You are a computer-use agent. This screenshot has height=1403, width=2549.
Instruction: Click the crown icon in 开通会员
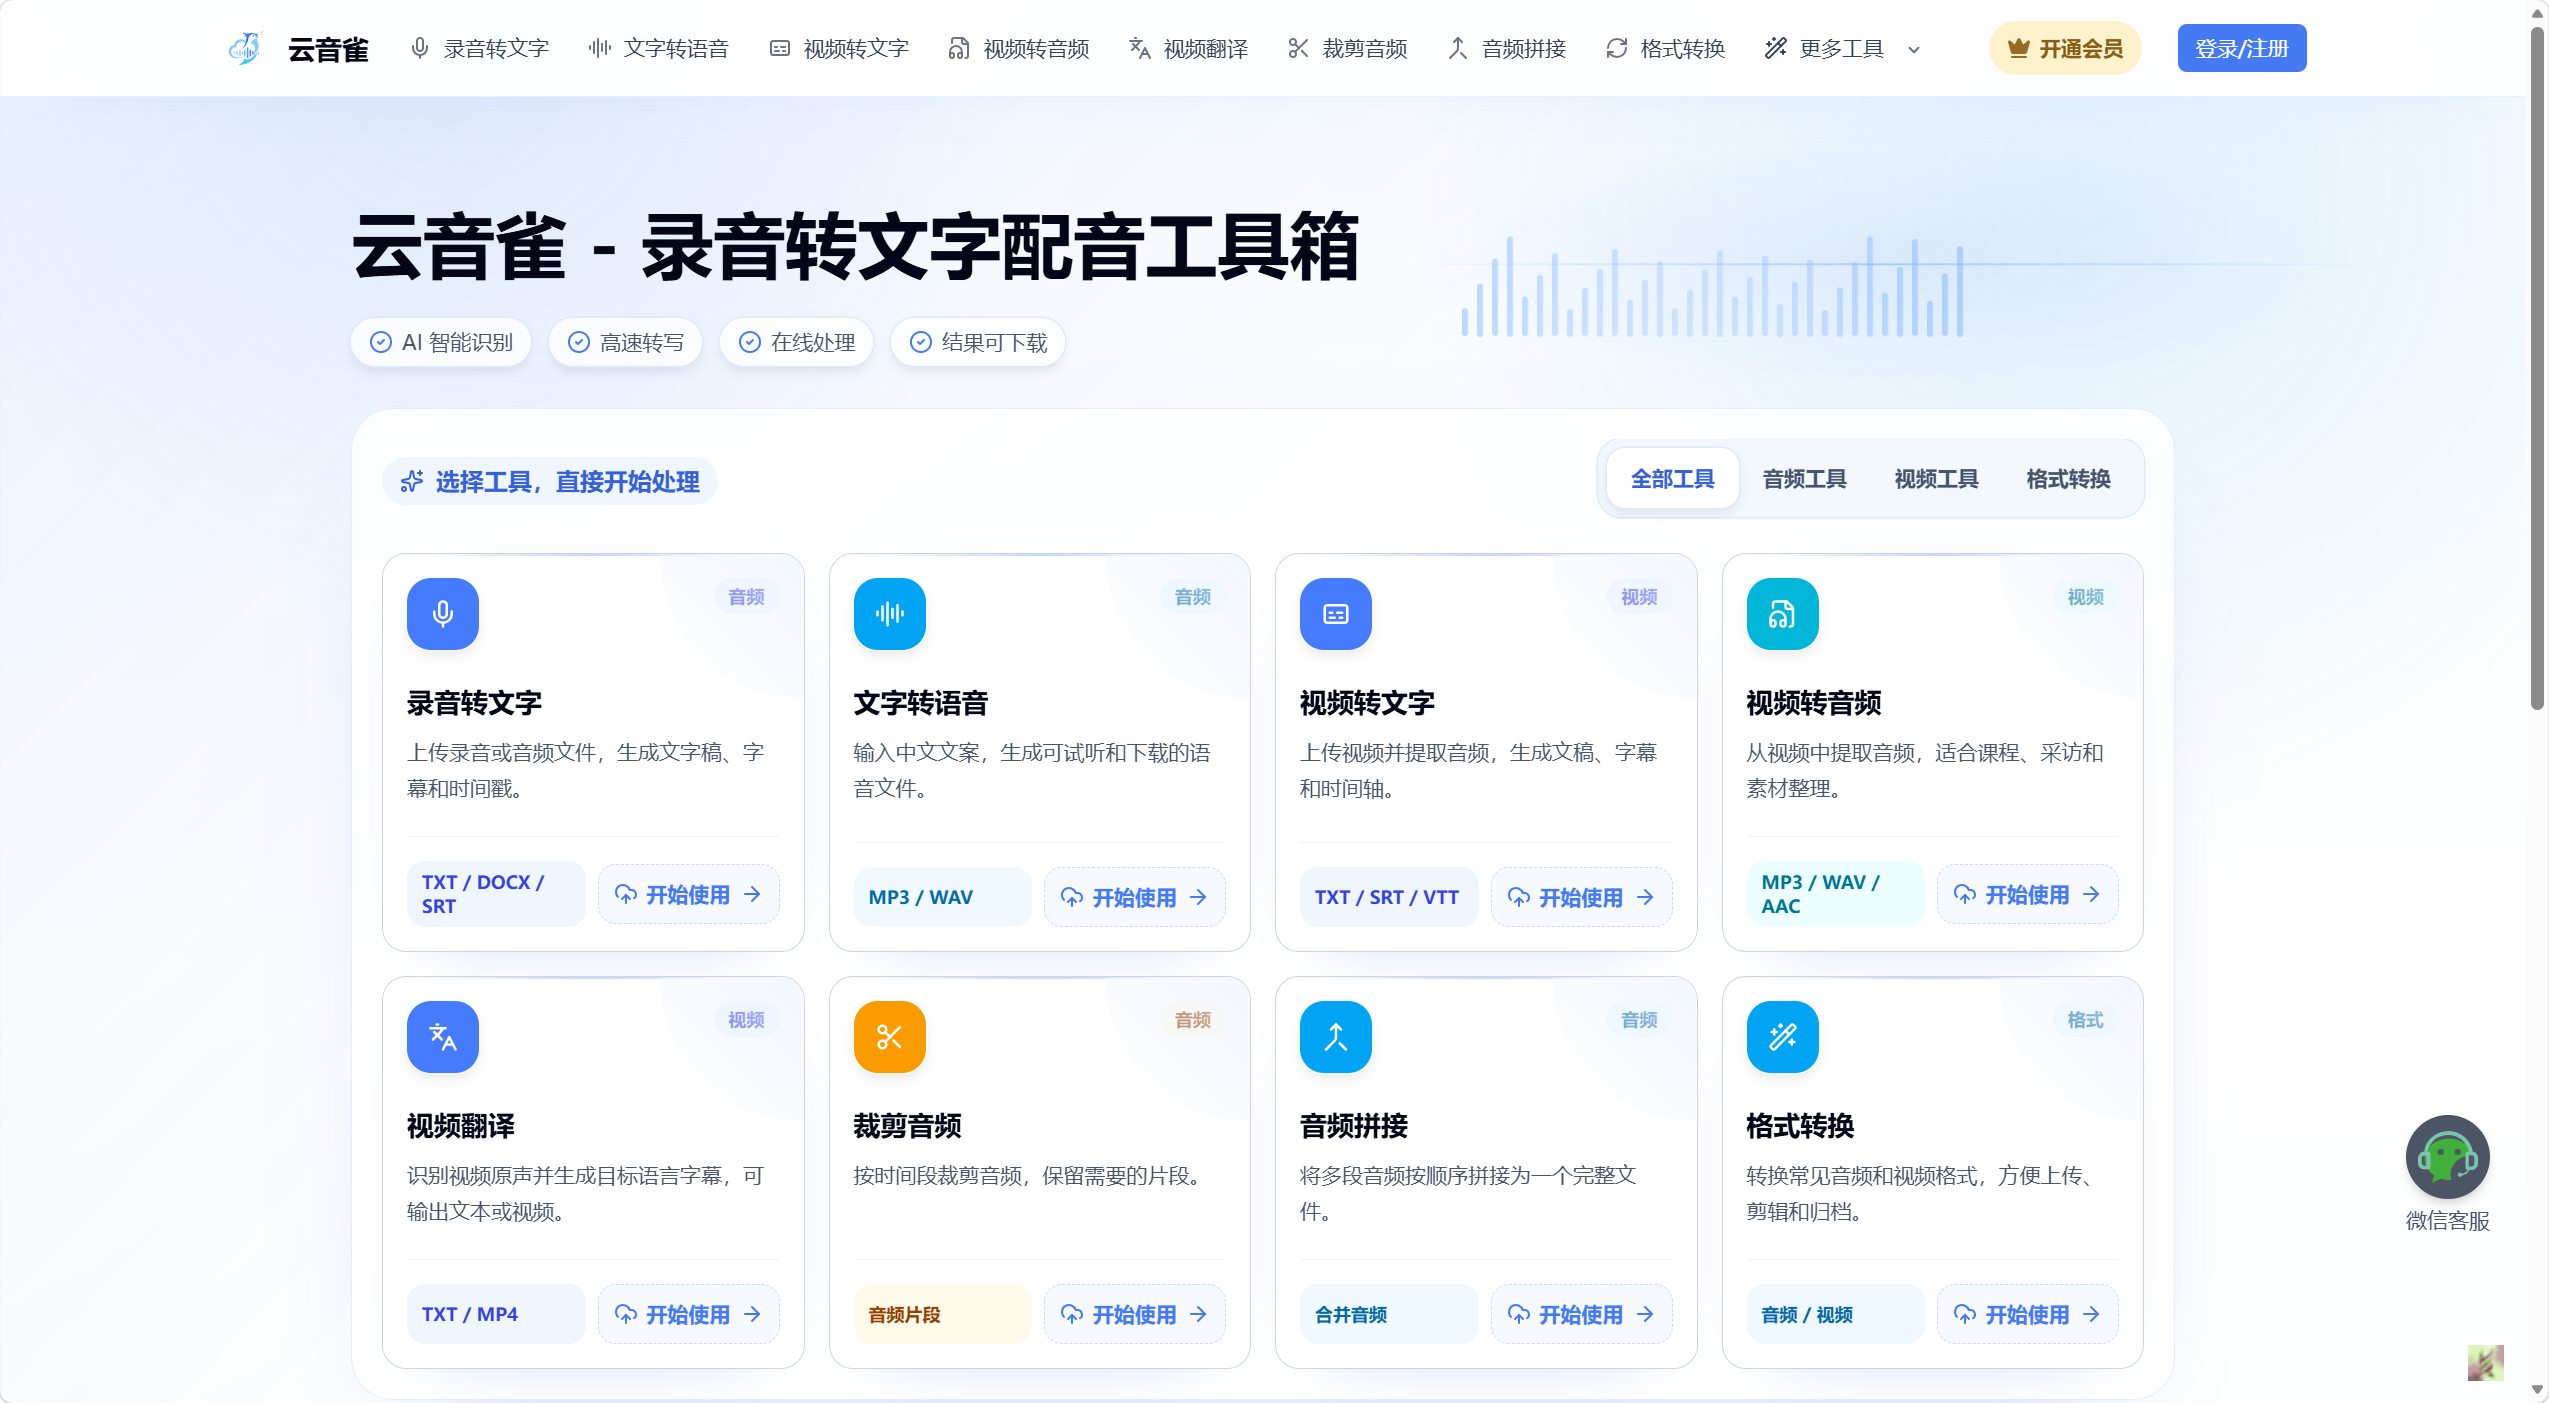2019,48
